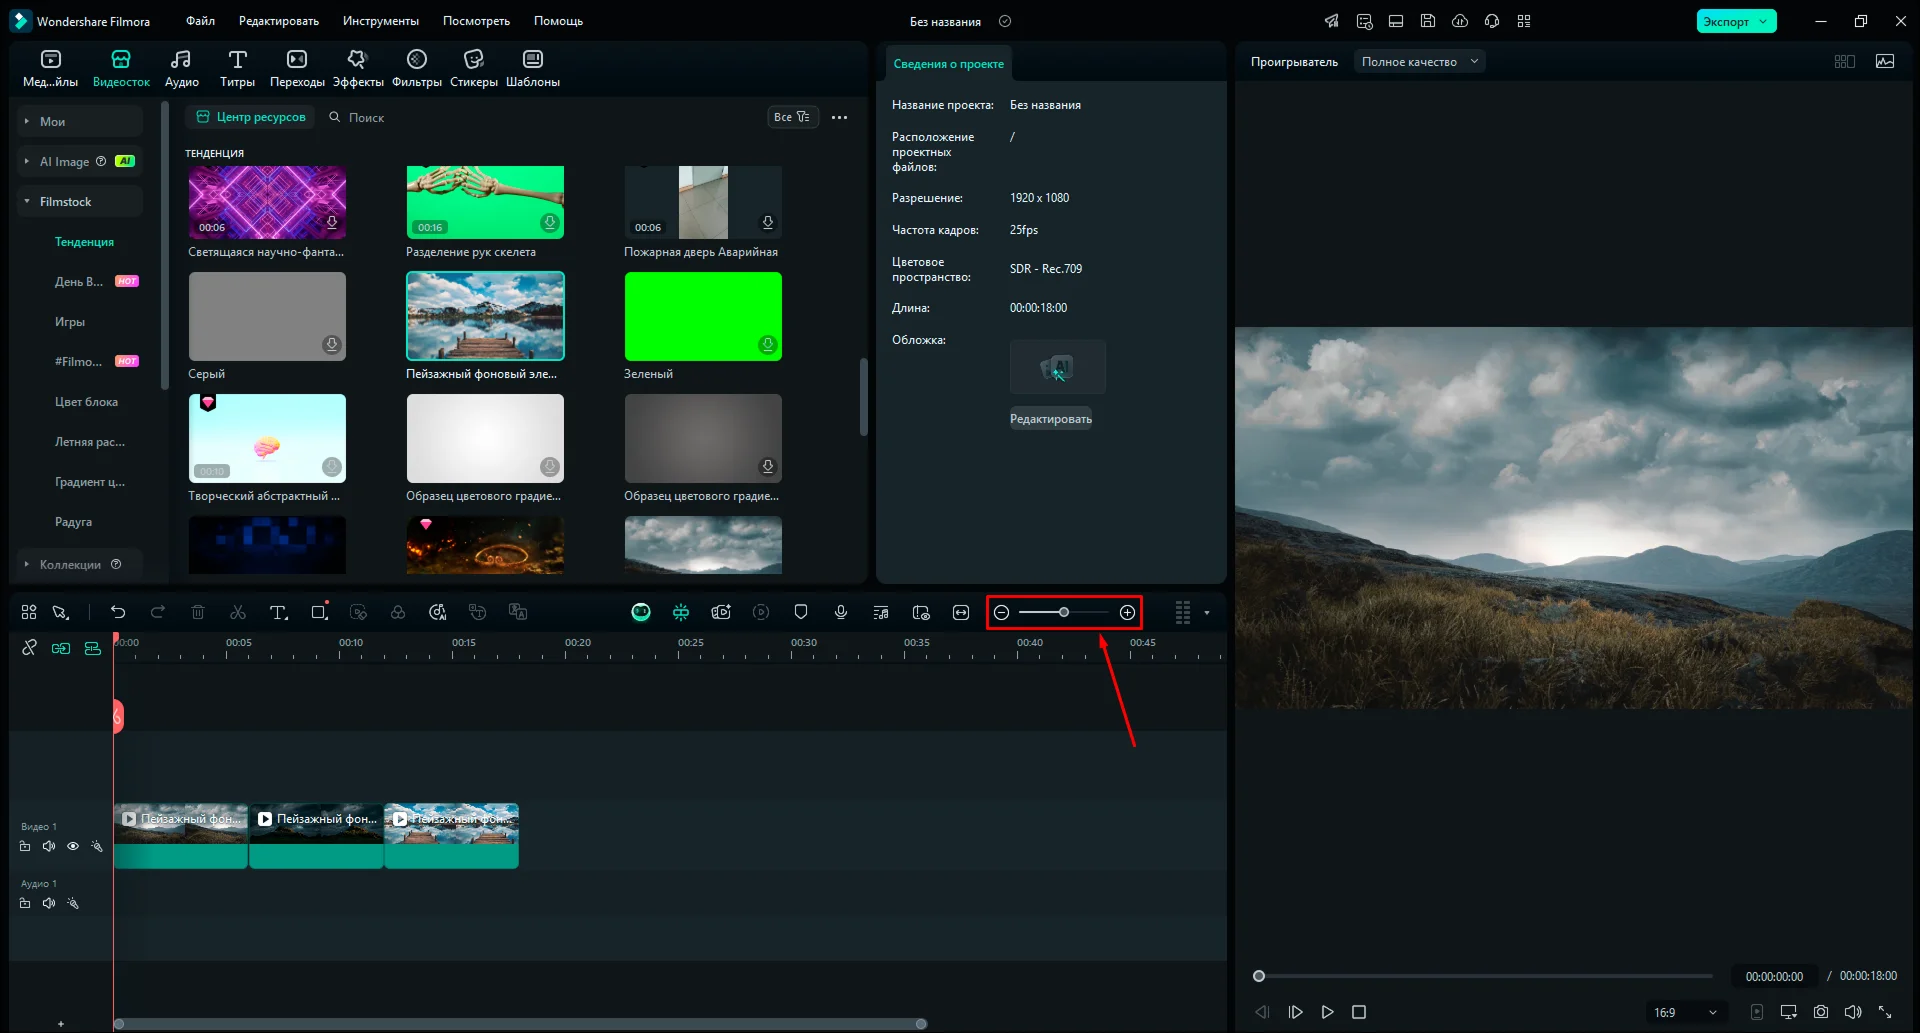Image resolution: width=1920 pixels, height=1033 pixels.
Task: Hide the Video 1 track with eye icon
Action: 73,846
